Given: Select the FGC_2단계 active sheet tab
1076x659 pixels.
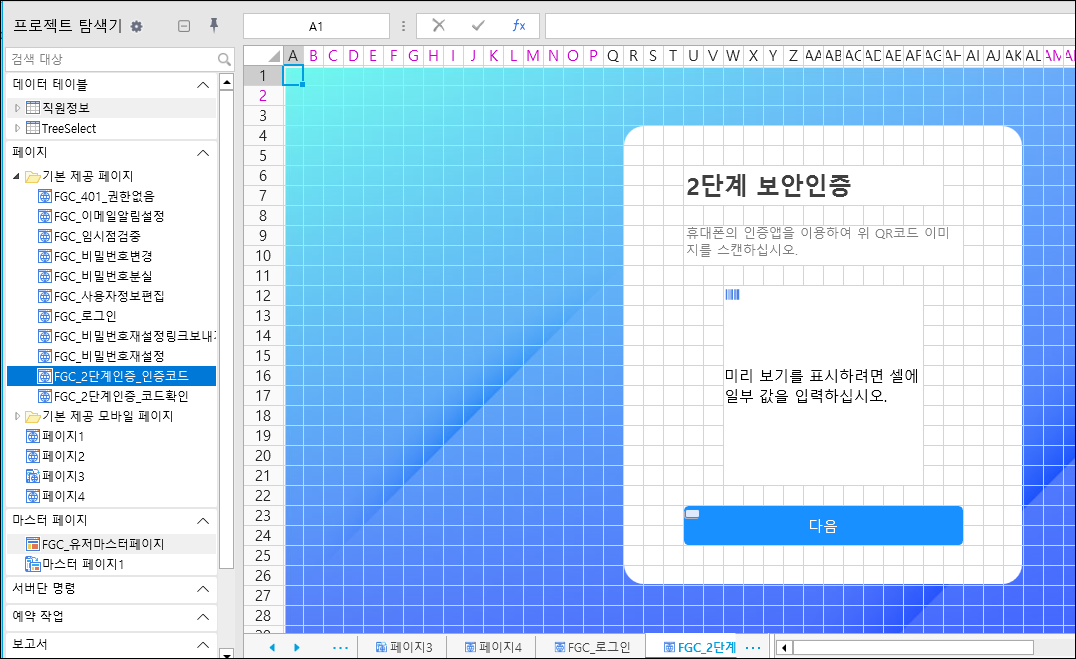Looking at the screenshot, I should tap(699, 647).
